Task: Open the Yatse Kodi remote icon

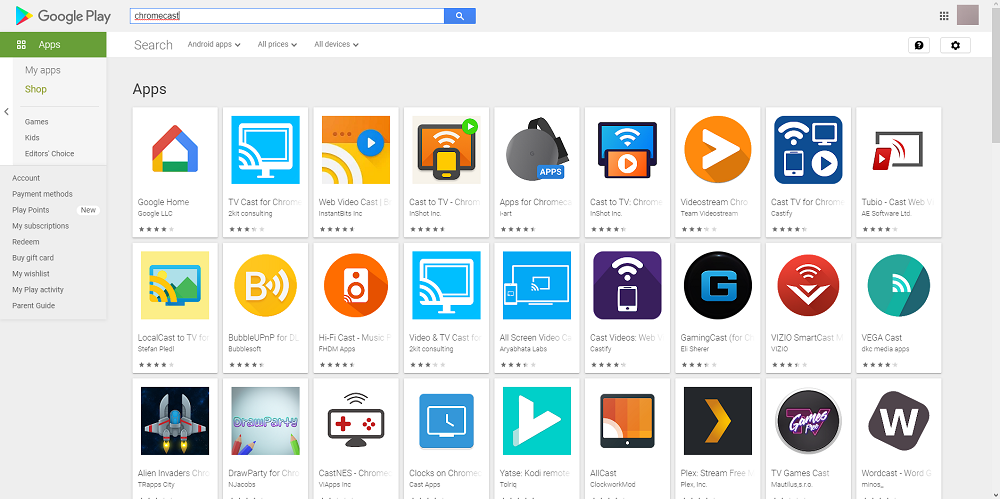Action: [x=537, y=421]
